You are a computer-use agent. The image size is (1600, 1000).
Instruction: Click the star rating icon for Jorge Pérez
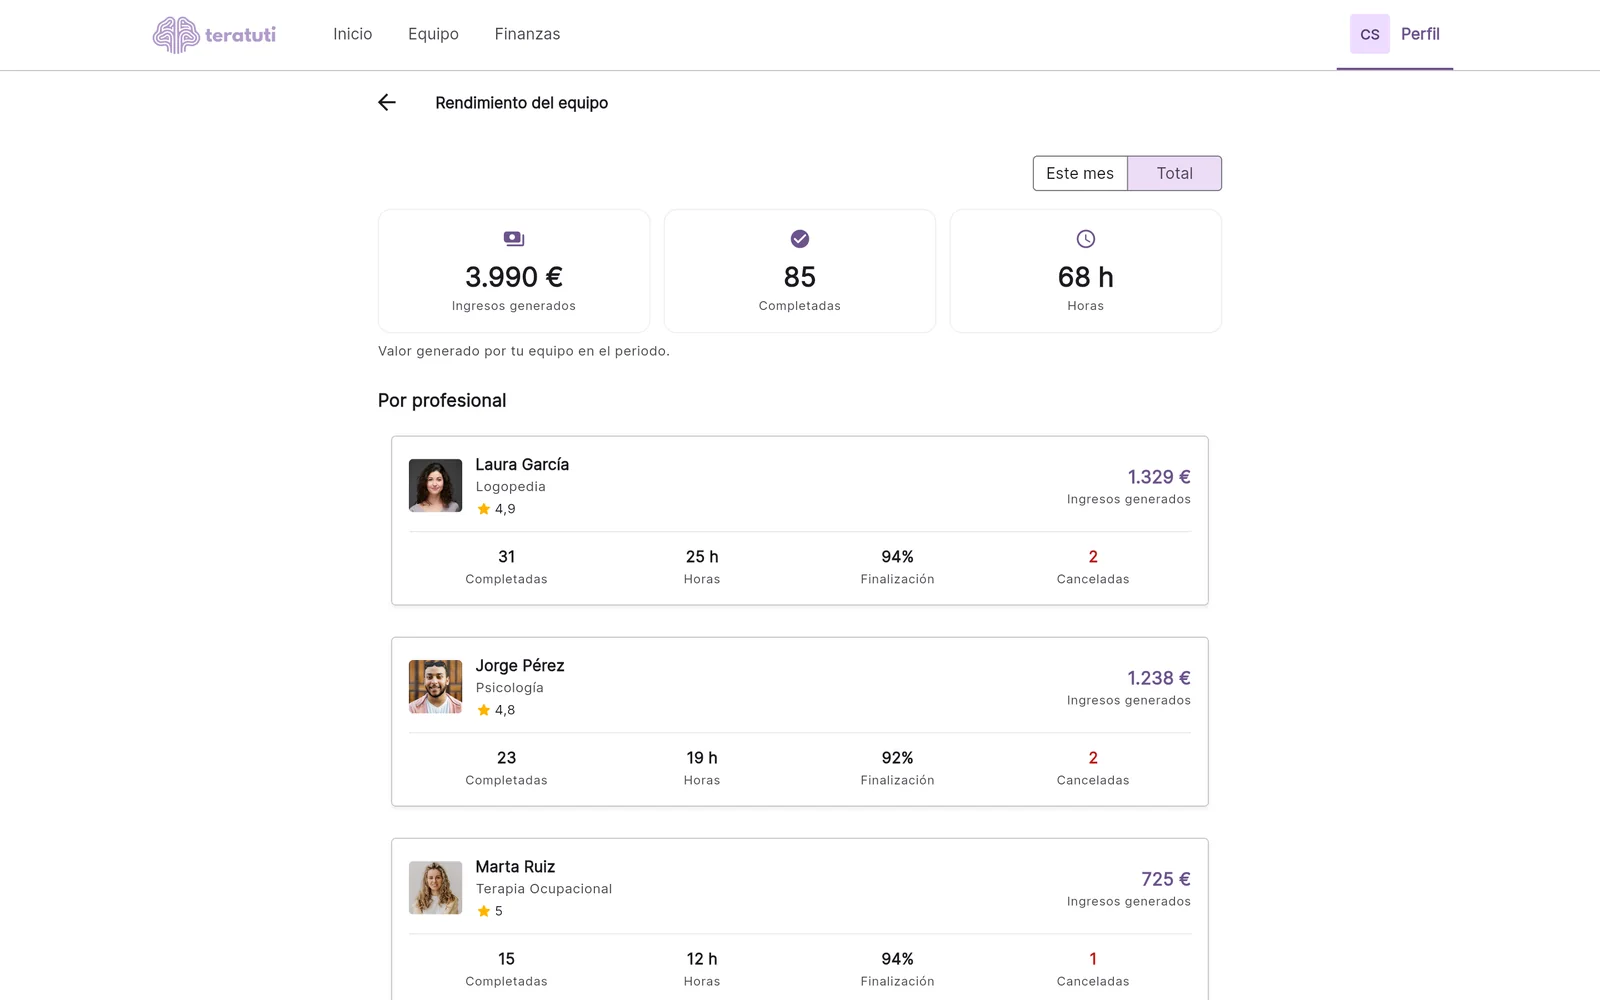pos(484,710)
